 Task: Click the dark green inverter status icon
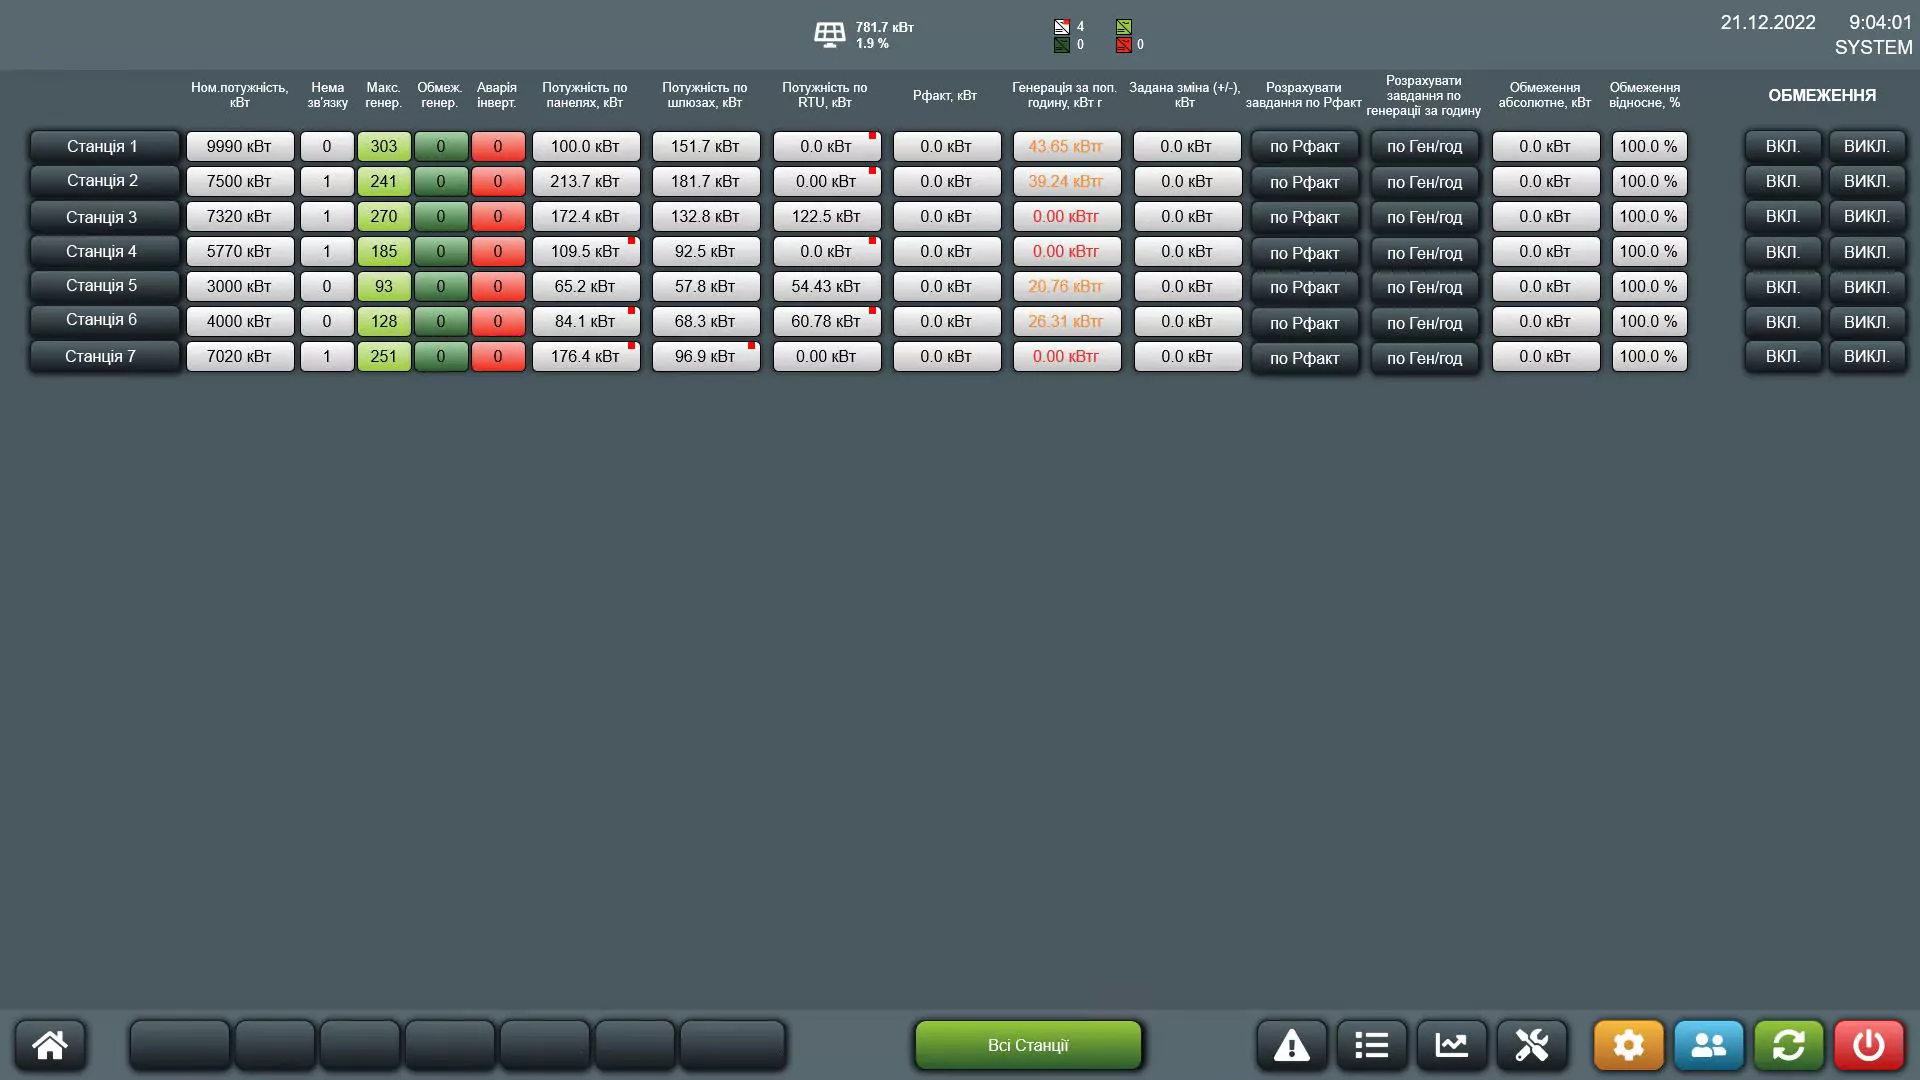click(1062, 45)
